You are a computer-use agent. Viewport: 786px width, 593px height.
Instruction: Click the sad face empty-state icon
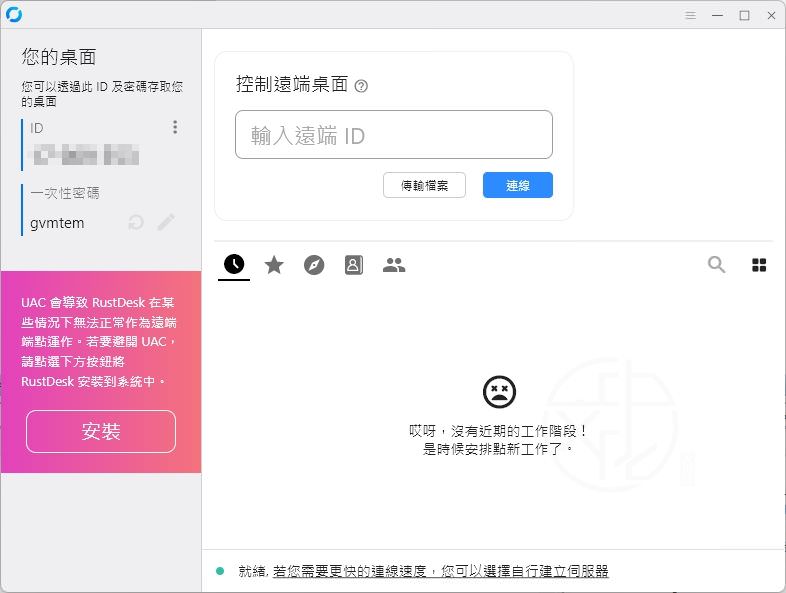click(x=499, y=391)
